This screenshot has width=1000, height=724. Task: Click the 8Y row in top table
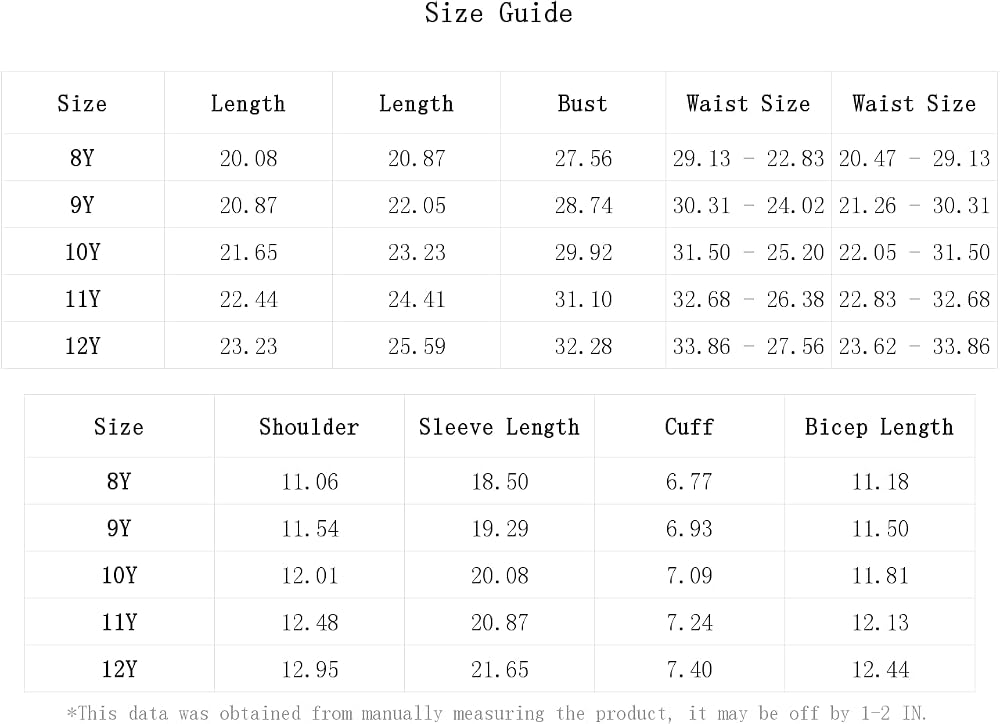499,158
